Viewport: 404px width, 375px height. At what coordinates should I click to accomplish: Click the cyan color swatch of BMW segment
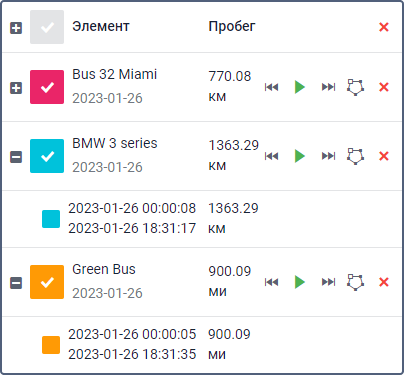(51, 219)
